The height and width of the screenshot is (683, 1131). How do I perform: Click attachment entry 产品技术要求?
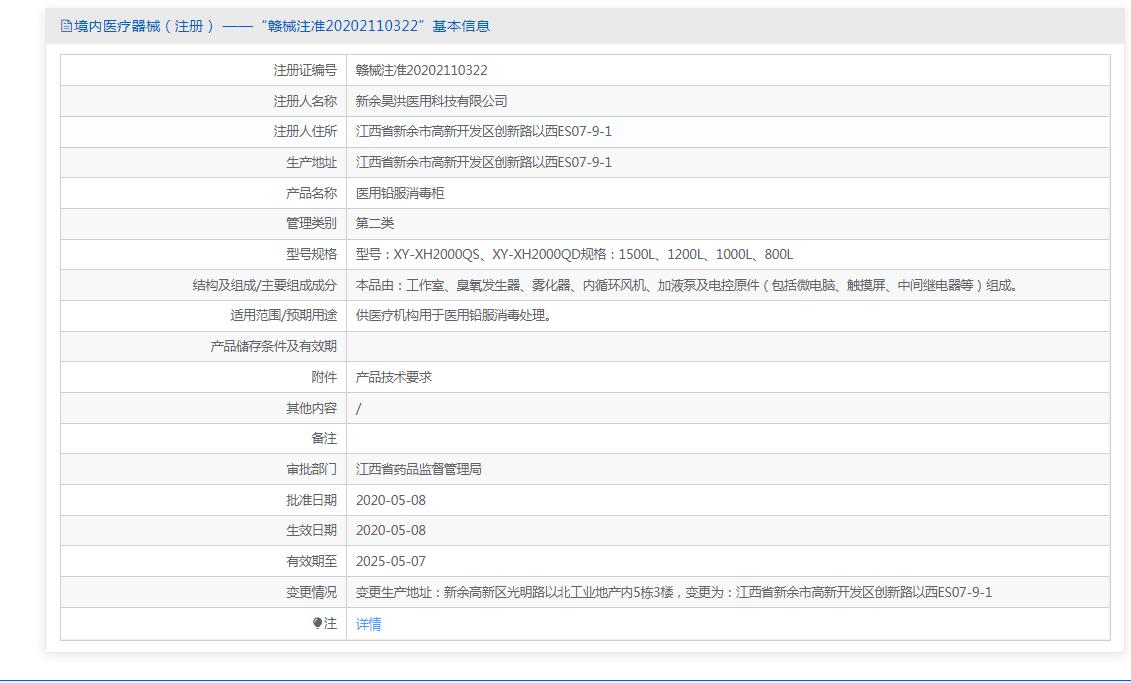[x=393, y=377]
